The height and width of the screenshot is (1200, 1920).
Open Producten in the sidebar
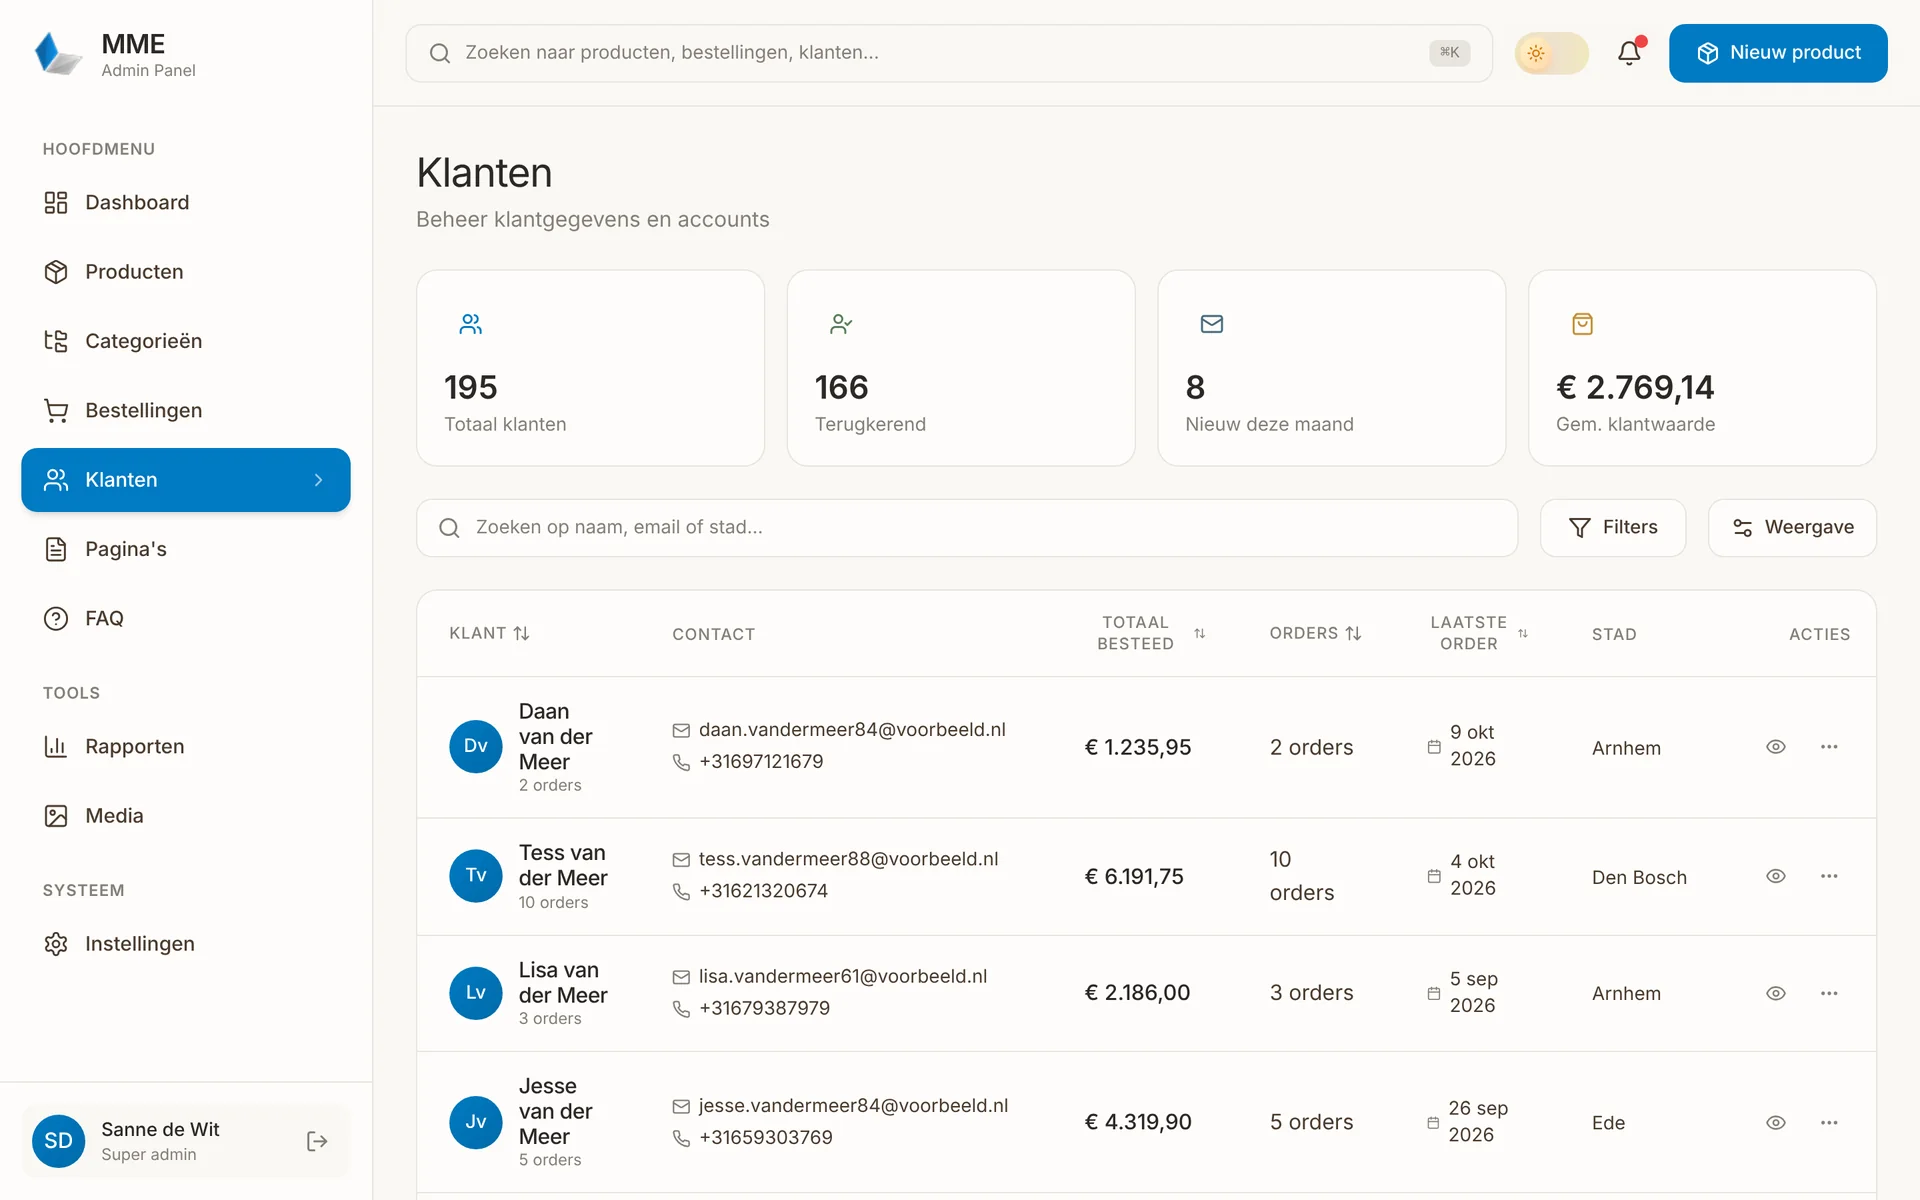click(186, 272)
